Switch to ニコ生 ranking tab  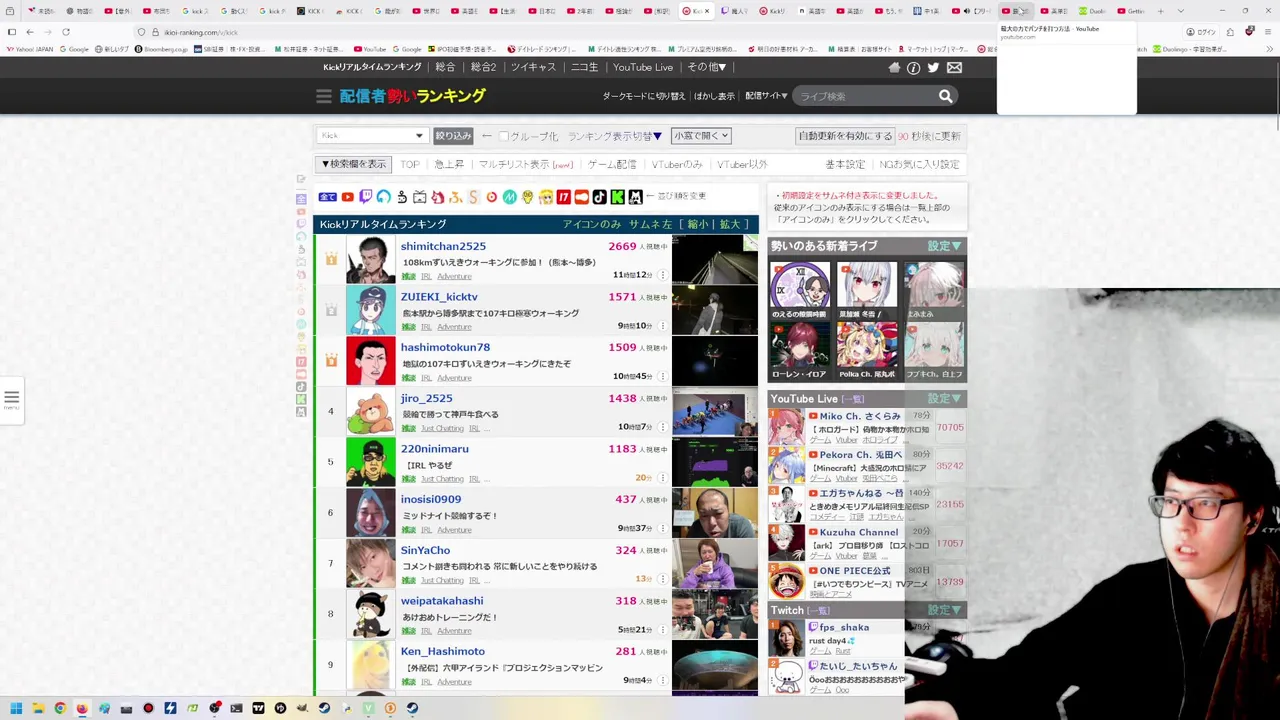click(x=584, y=67)
